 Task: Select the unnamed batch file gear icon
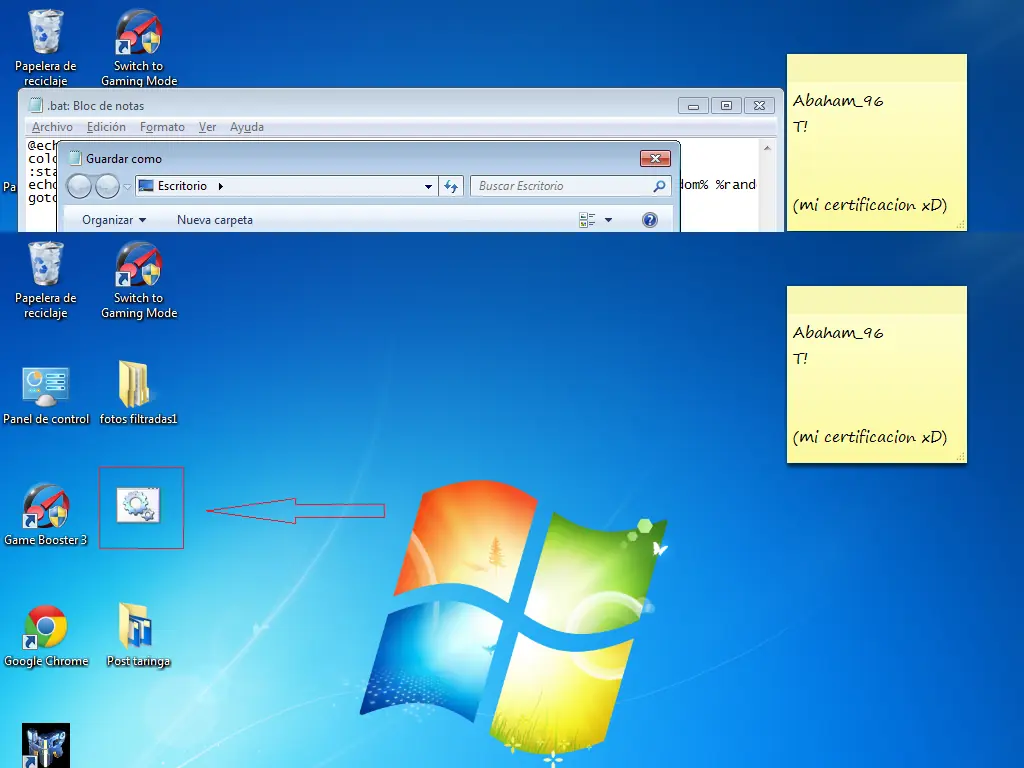click(x=138, y=505)
